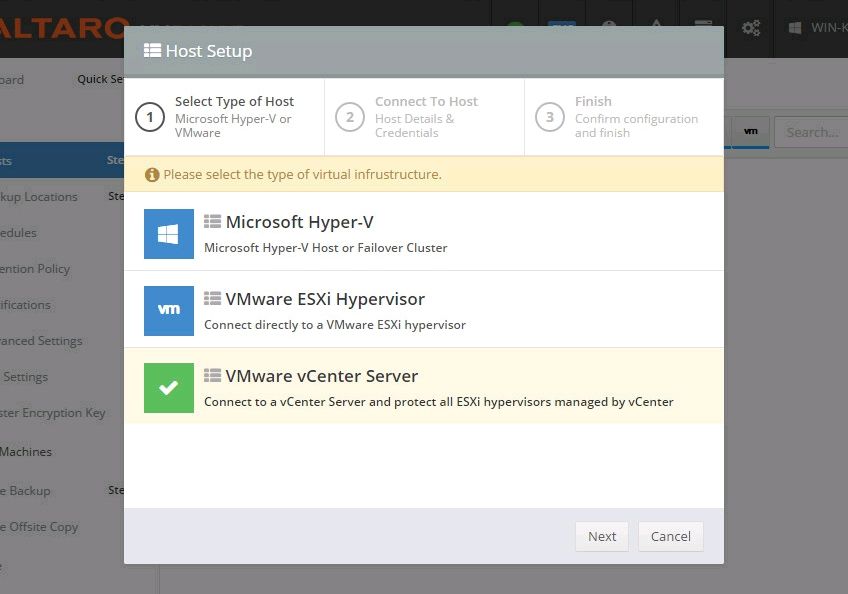The image size is (848, 594).
Task: Click the WIN-K host name in top bar
Action: [x=829, y=28]
